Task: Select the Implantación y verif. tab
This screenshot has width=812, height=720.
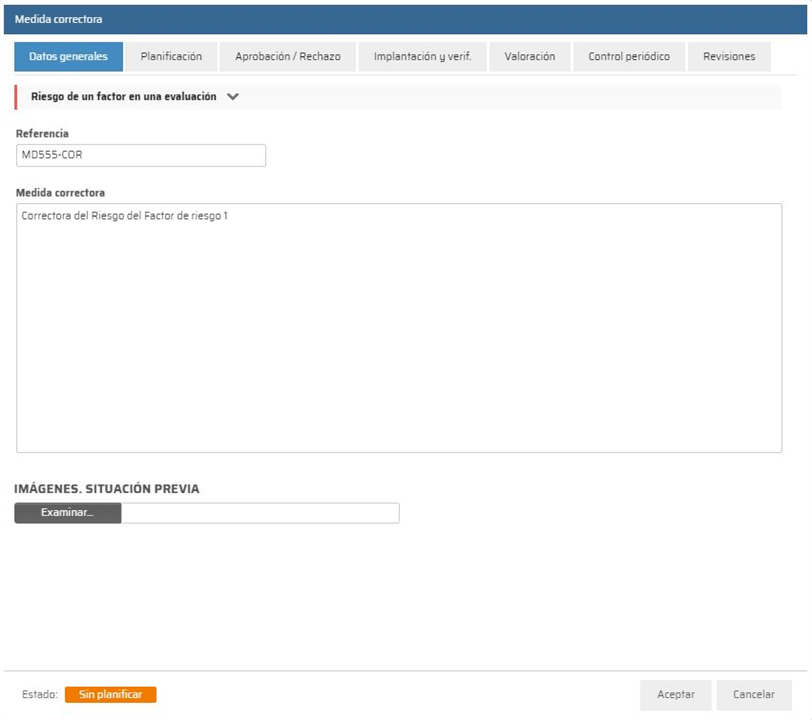Action: (422, 57)
